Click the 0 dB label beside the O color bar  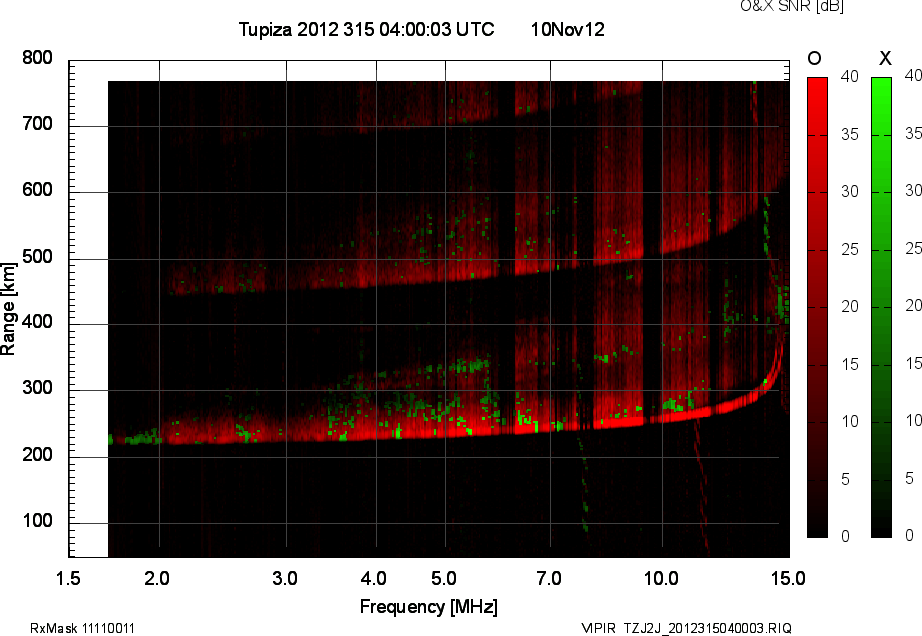pyautogui.click(x=846, y=536)
